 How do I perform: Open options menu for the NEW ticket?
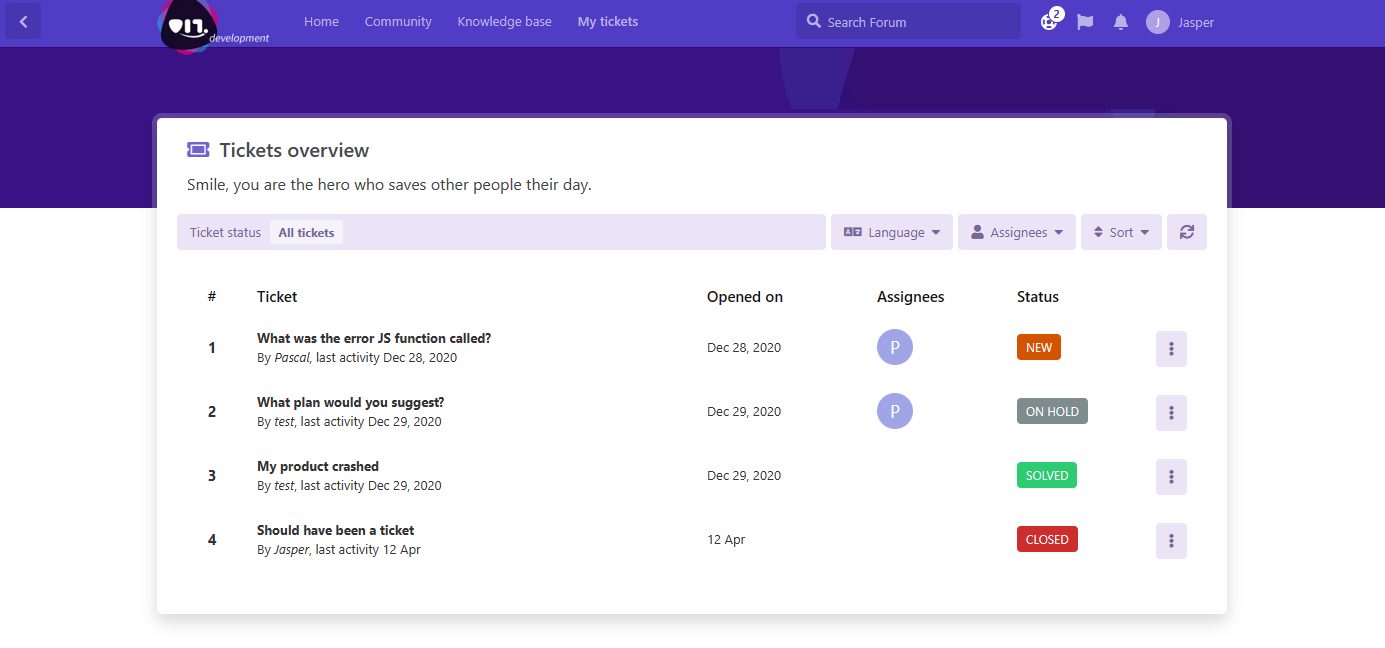[x=1171, y=349]
